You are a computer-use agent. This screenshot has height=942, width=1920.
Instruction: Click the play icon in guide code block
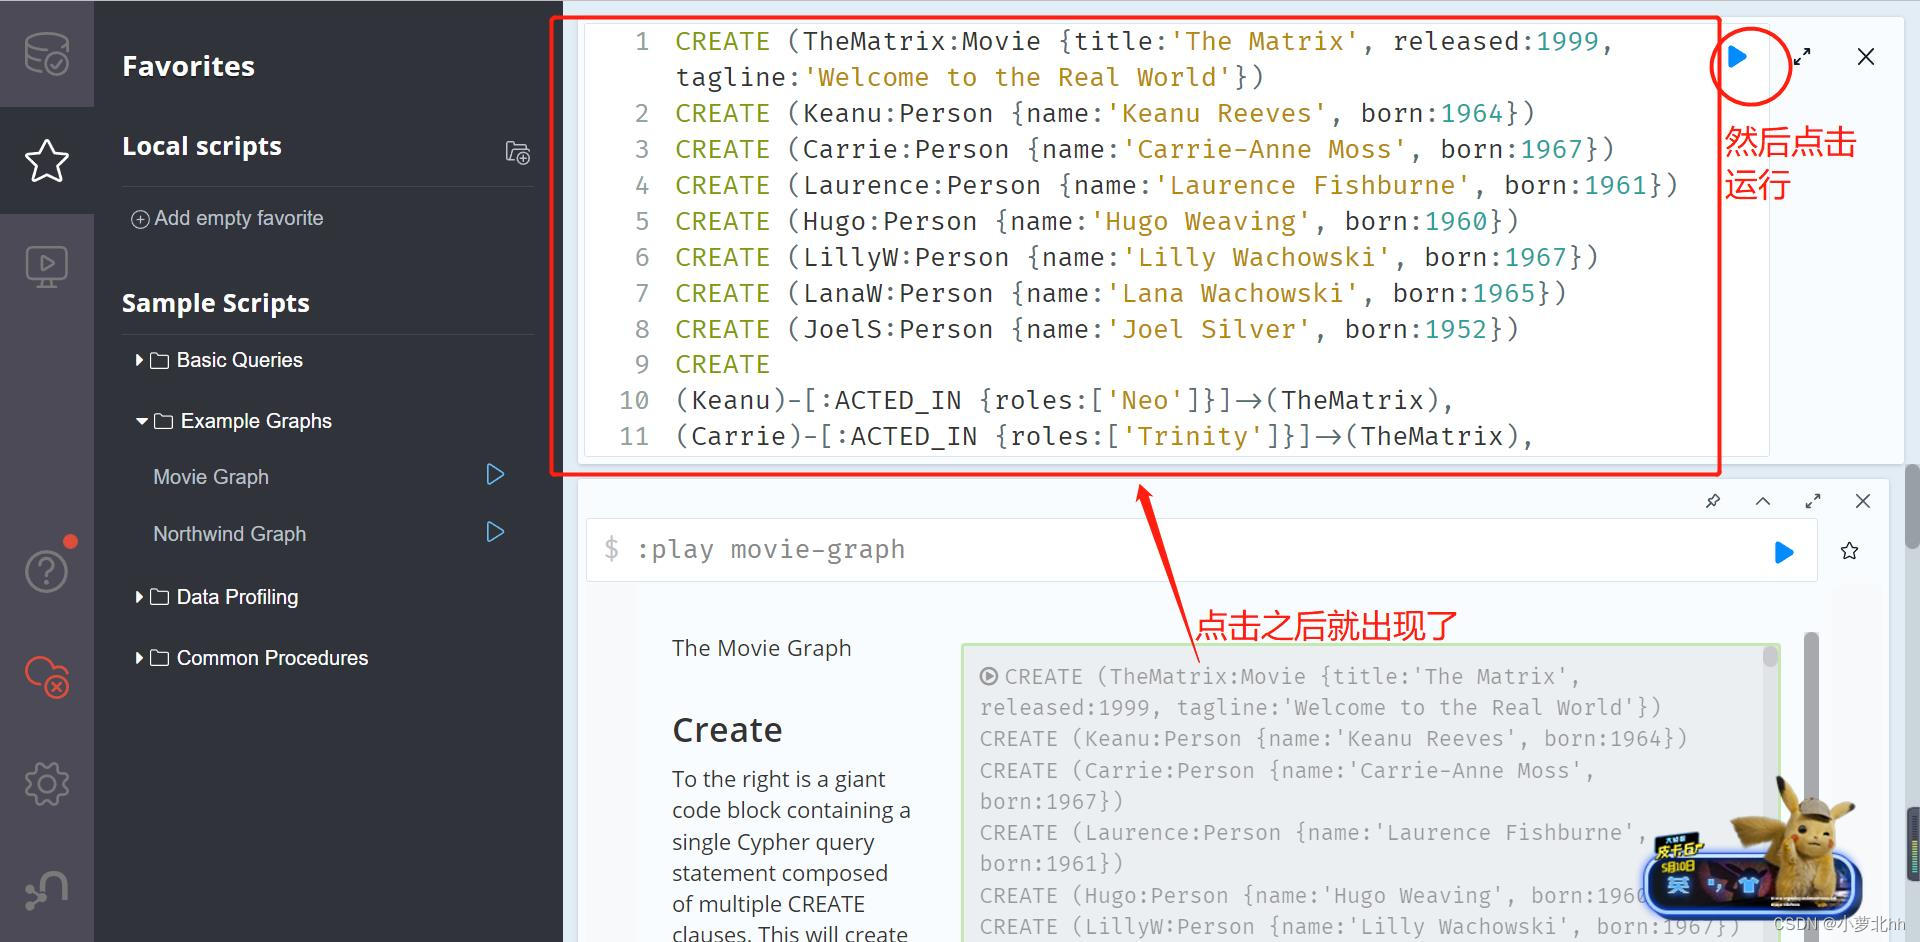pyautogui.click(x=989, y=676)
